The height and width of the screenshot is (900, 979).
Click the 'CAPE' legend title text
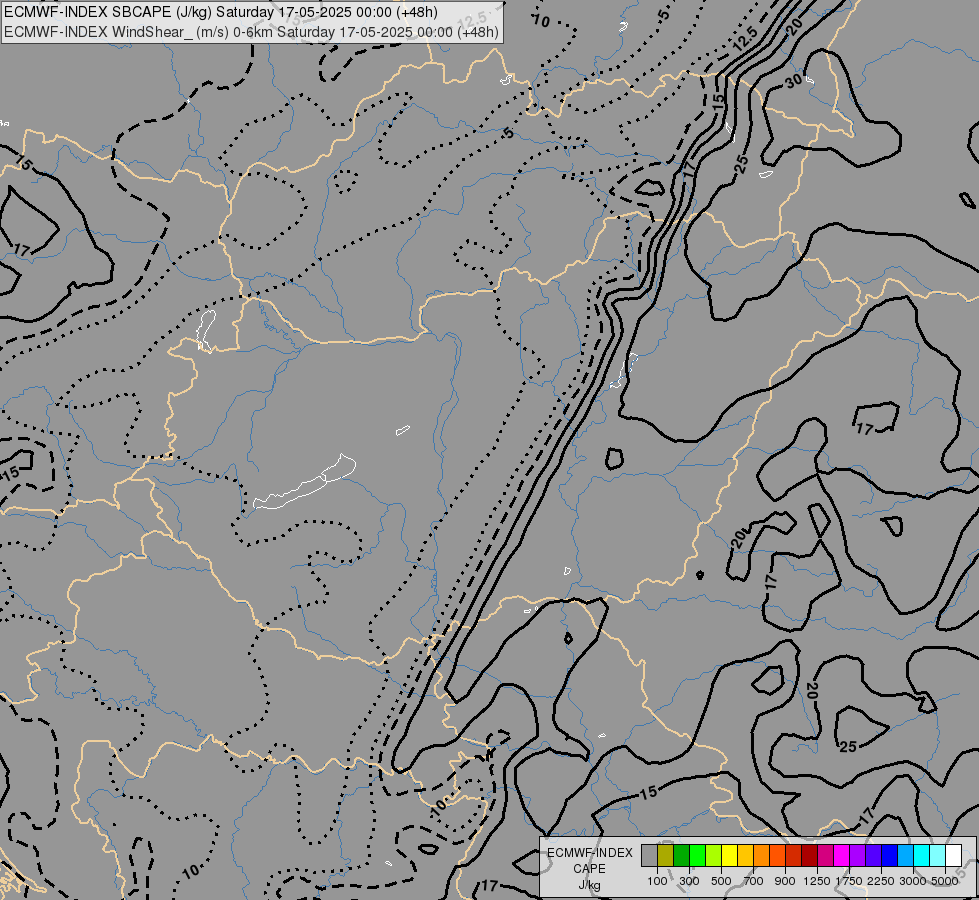coord(589,869)
